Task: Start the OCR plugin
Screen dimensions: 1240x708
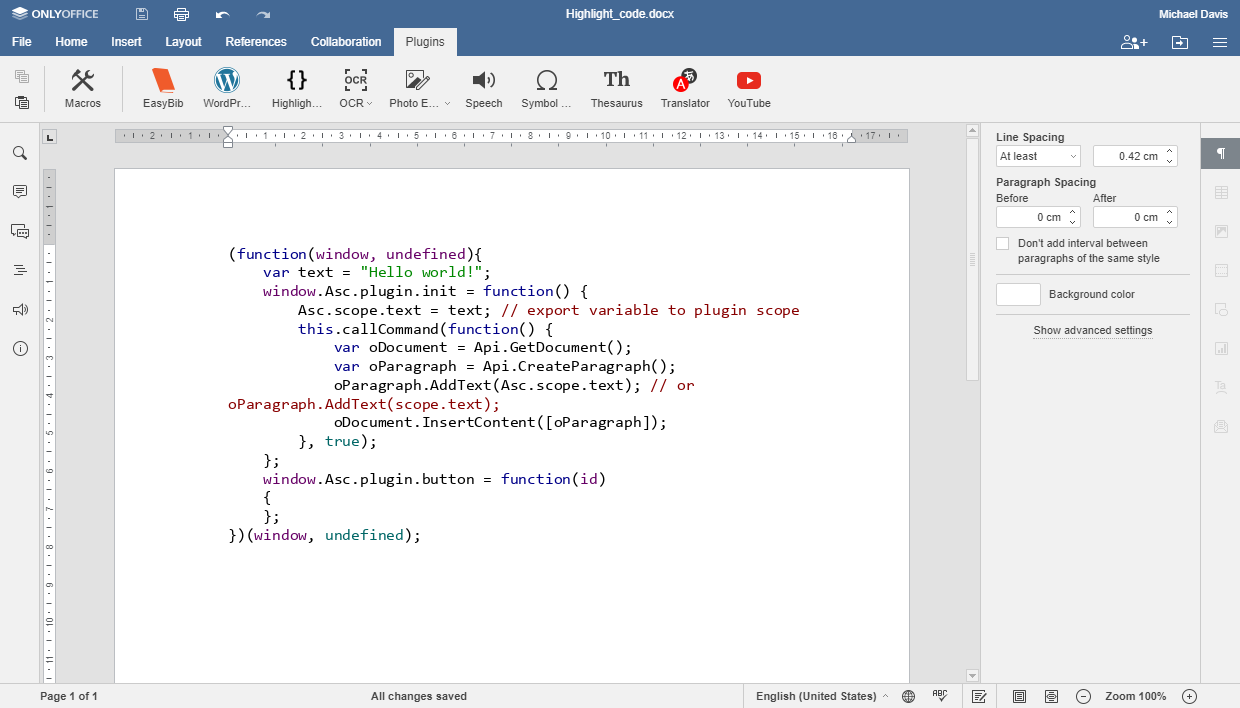Action: coord(355,89)
